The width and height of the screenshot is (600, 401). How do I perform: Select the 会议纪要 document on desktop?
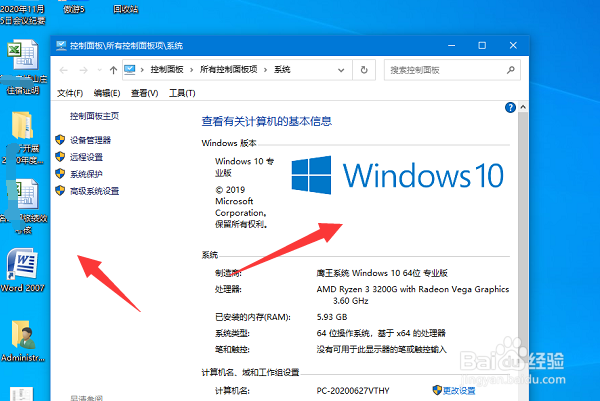(x=23, y=15)
